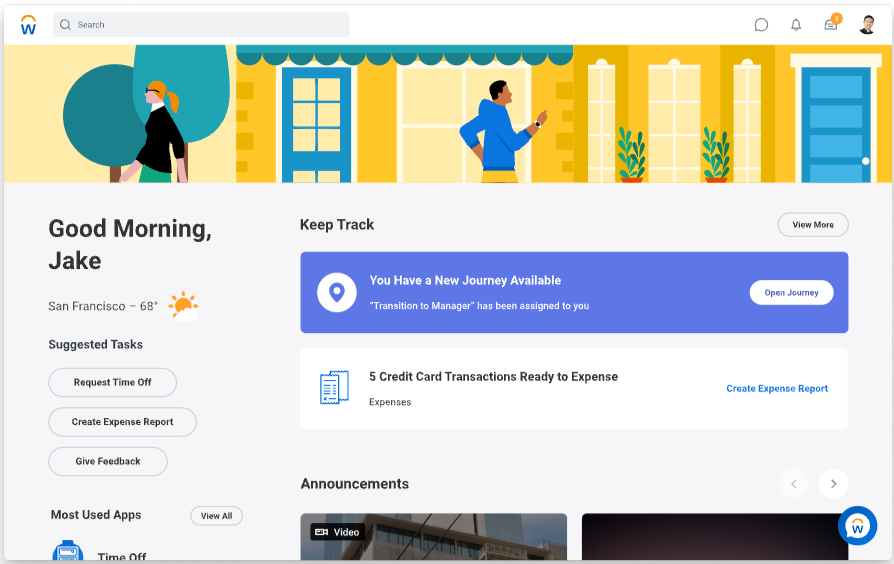Click into the Search field
This screenshot has height=564, width=894.
point(201,25)
